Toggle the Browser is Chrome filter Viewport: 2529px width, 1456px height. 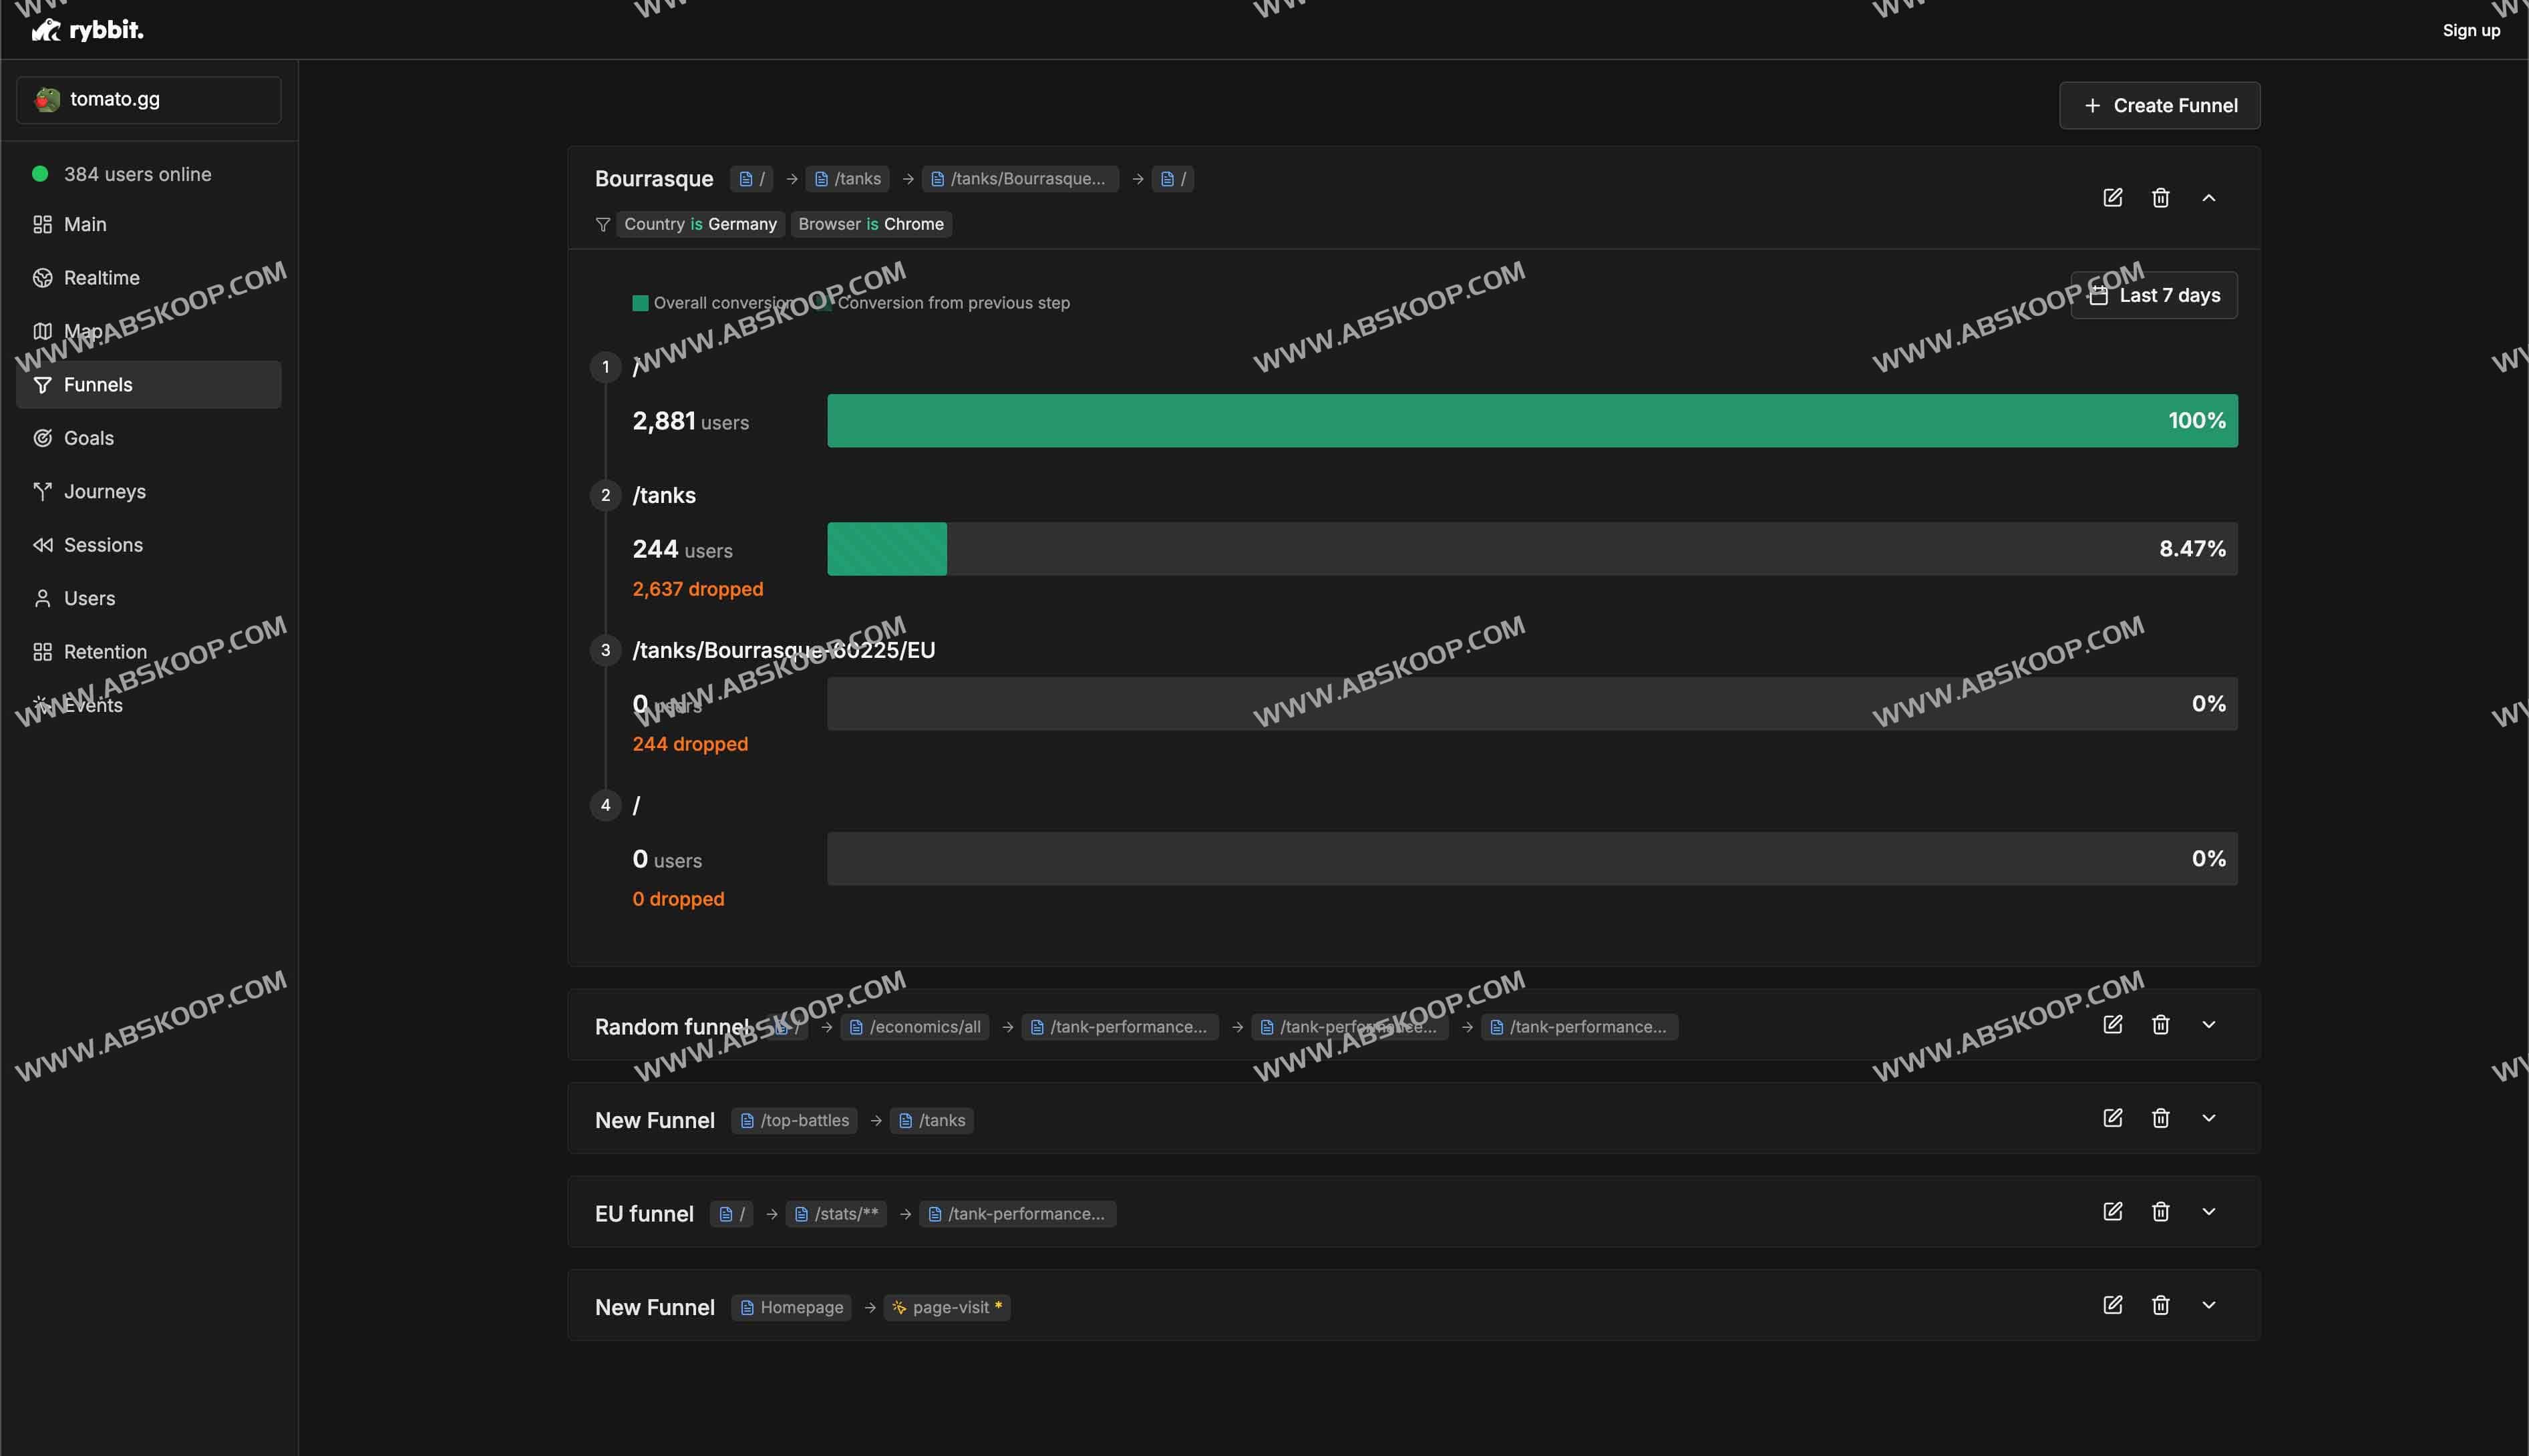pyautogui.click(x=870, y=224)
